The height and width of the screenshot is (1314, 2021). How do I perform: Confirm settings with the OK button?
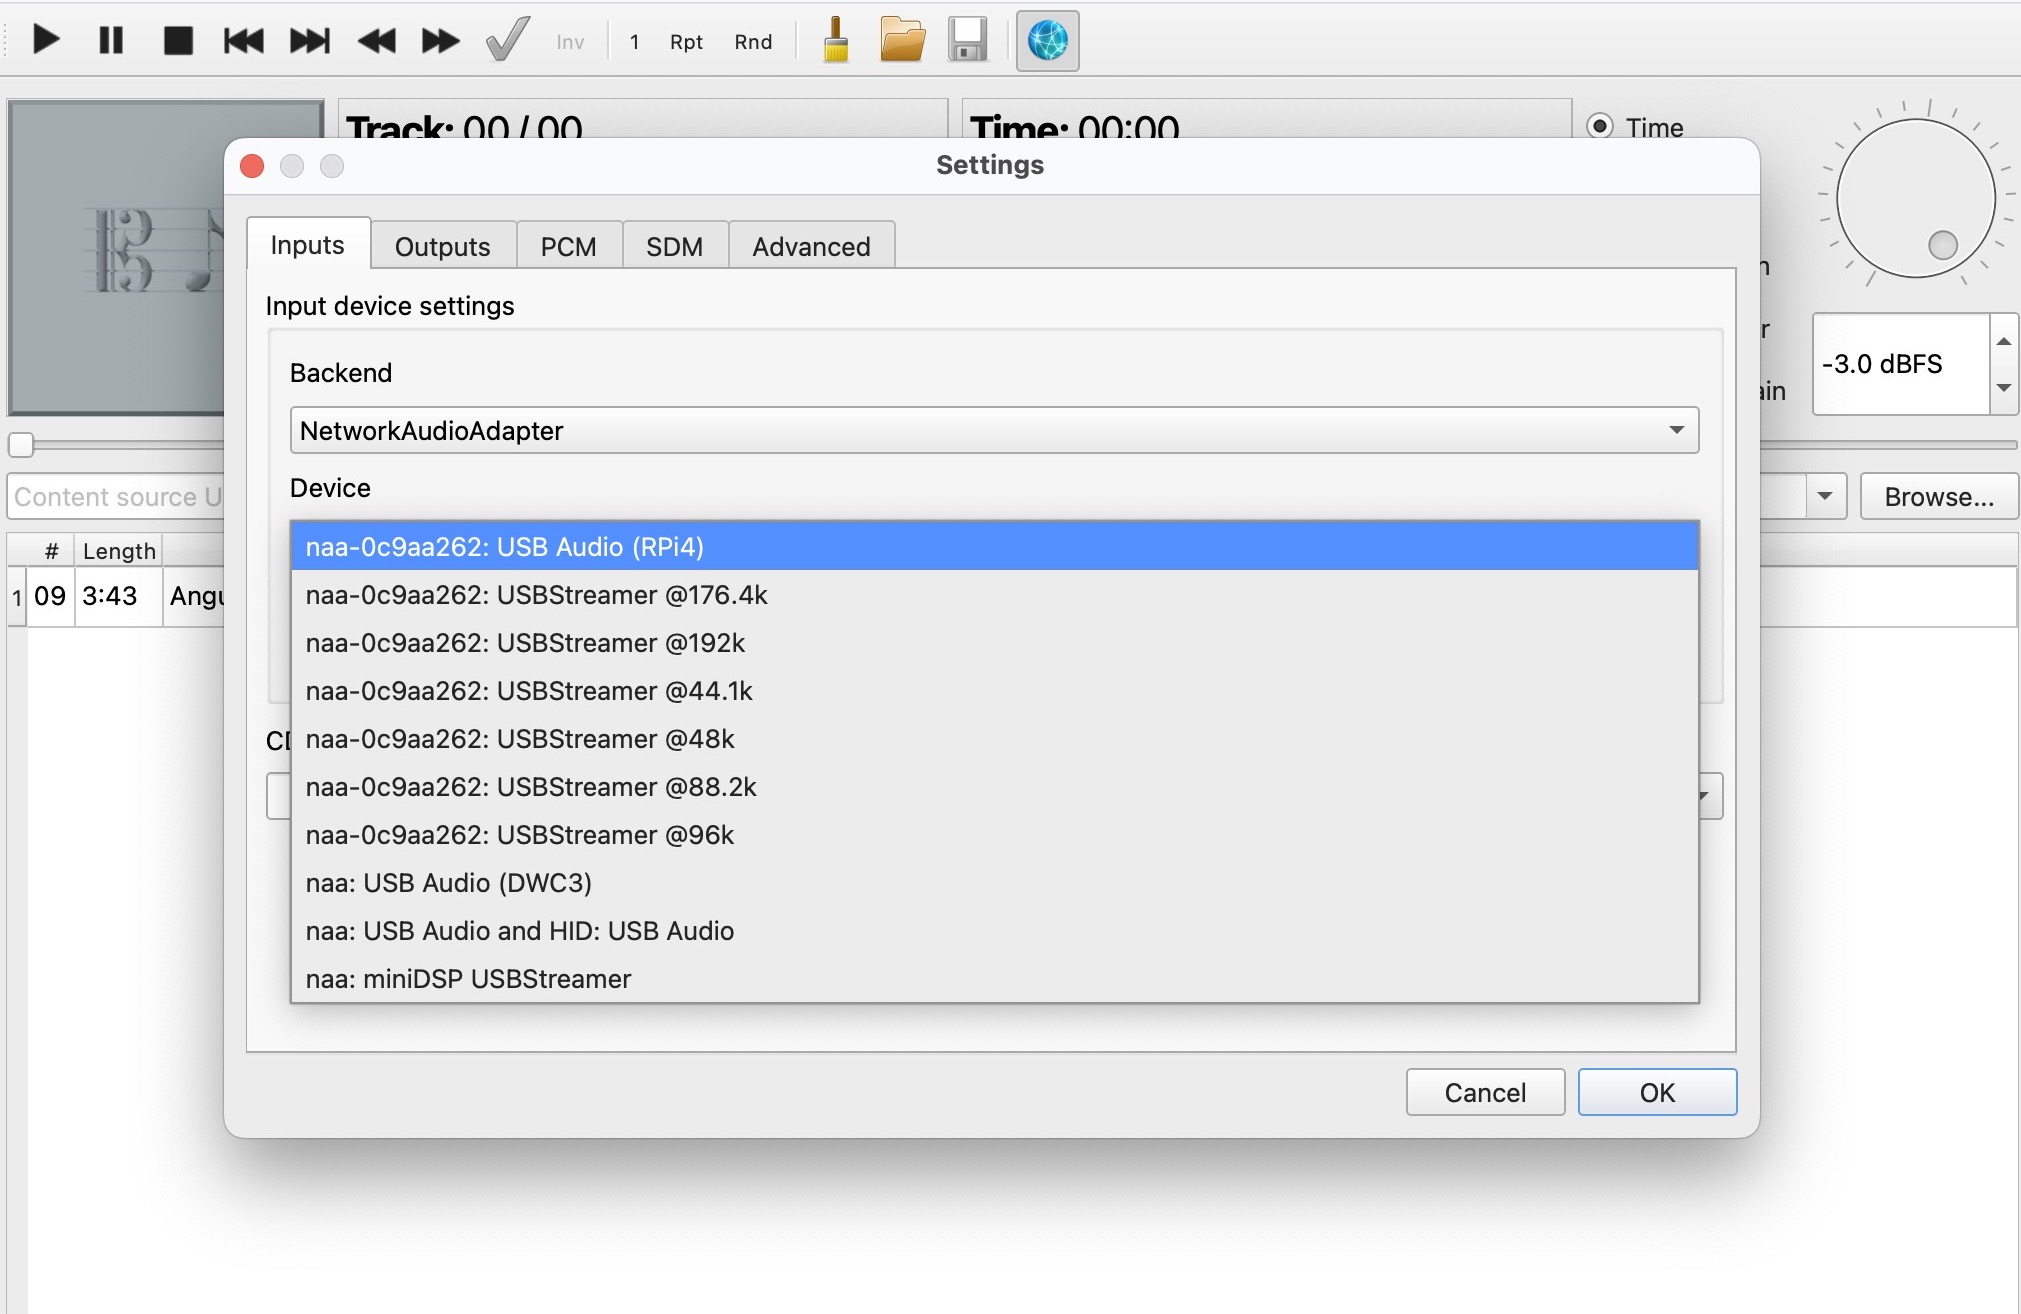(1657, 1092)
